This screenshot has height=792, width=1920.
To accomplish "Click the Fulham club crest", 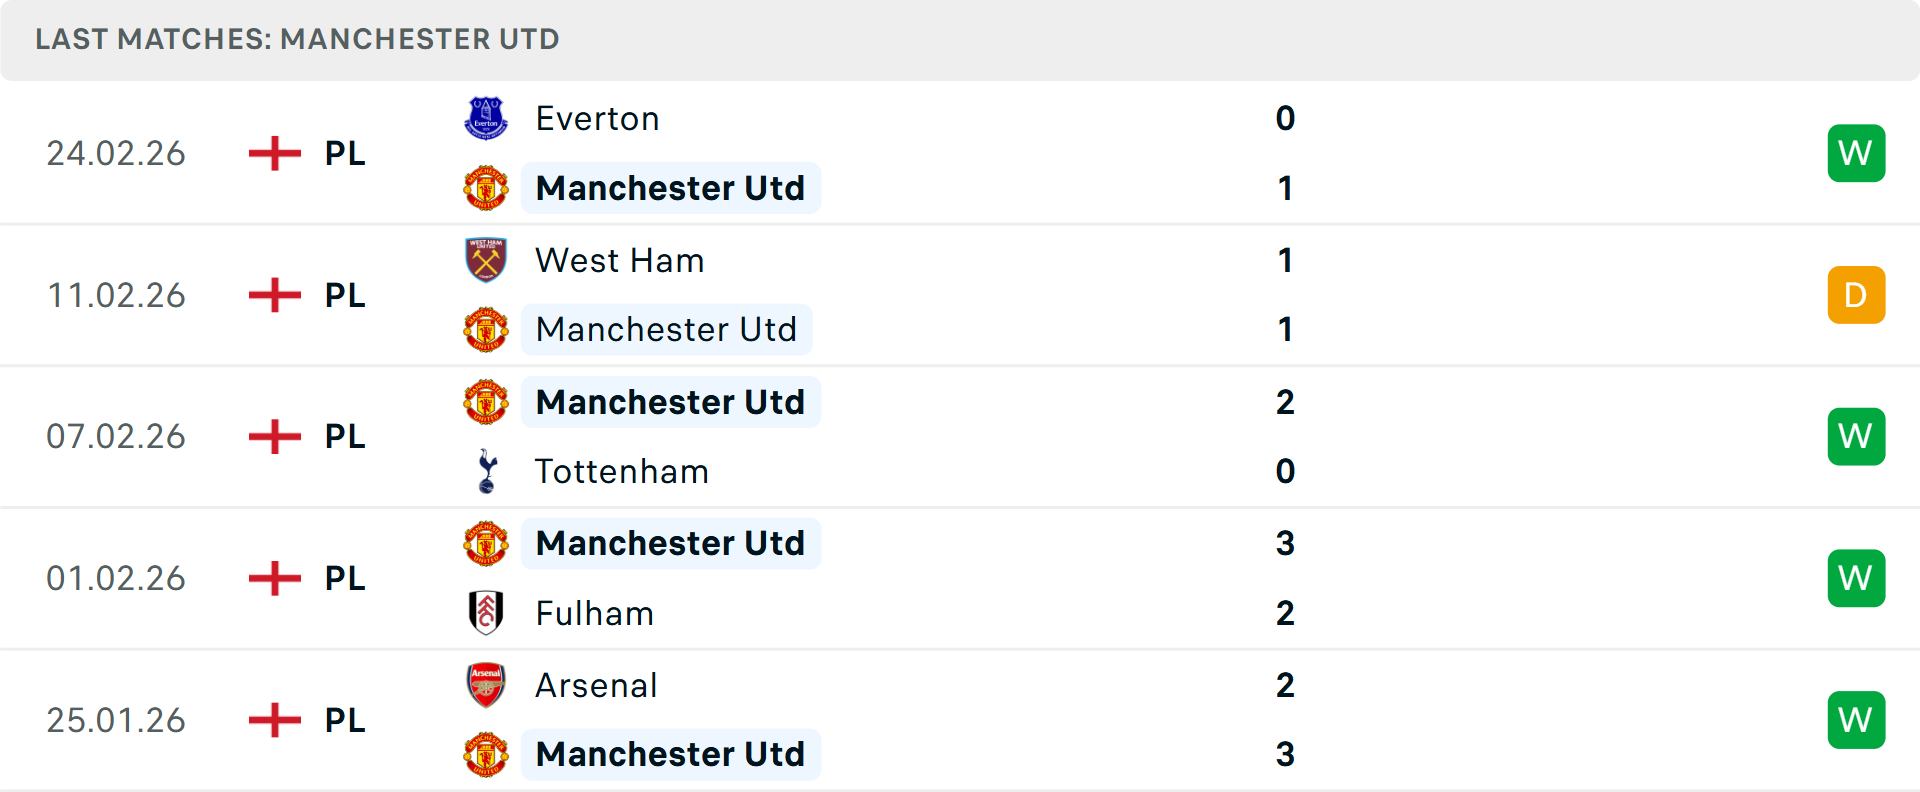I will pos(486,613).
